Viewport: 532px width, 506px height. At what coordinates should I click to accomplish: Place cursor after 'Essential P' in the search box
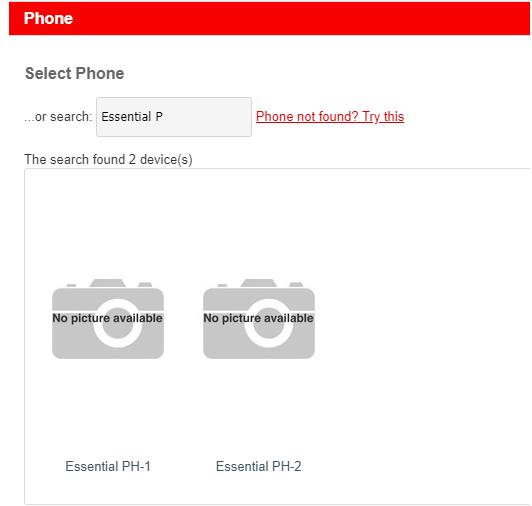point(164,117)
